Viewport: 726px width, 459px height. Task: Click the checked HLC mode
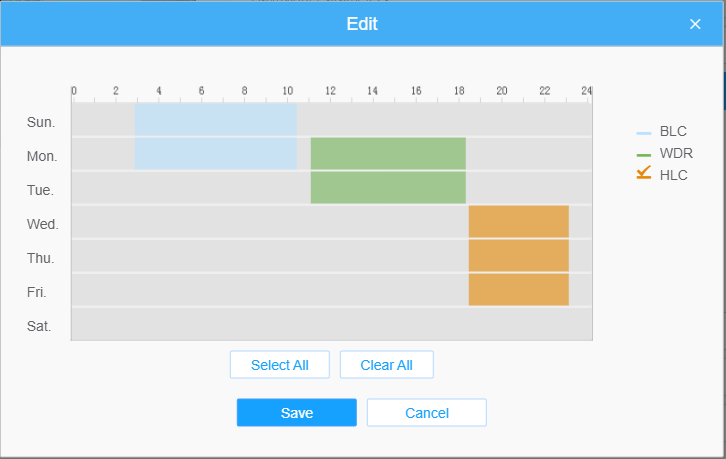662,175
